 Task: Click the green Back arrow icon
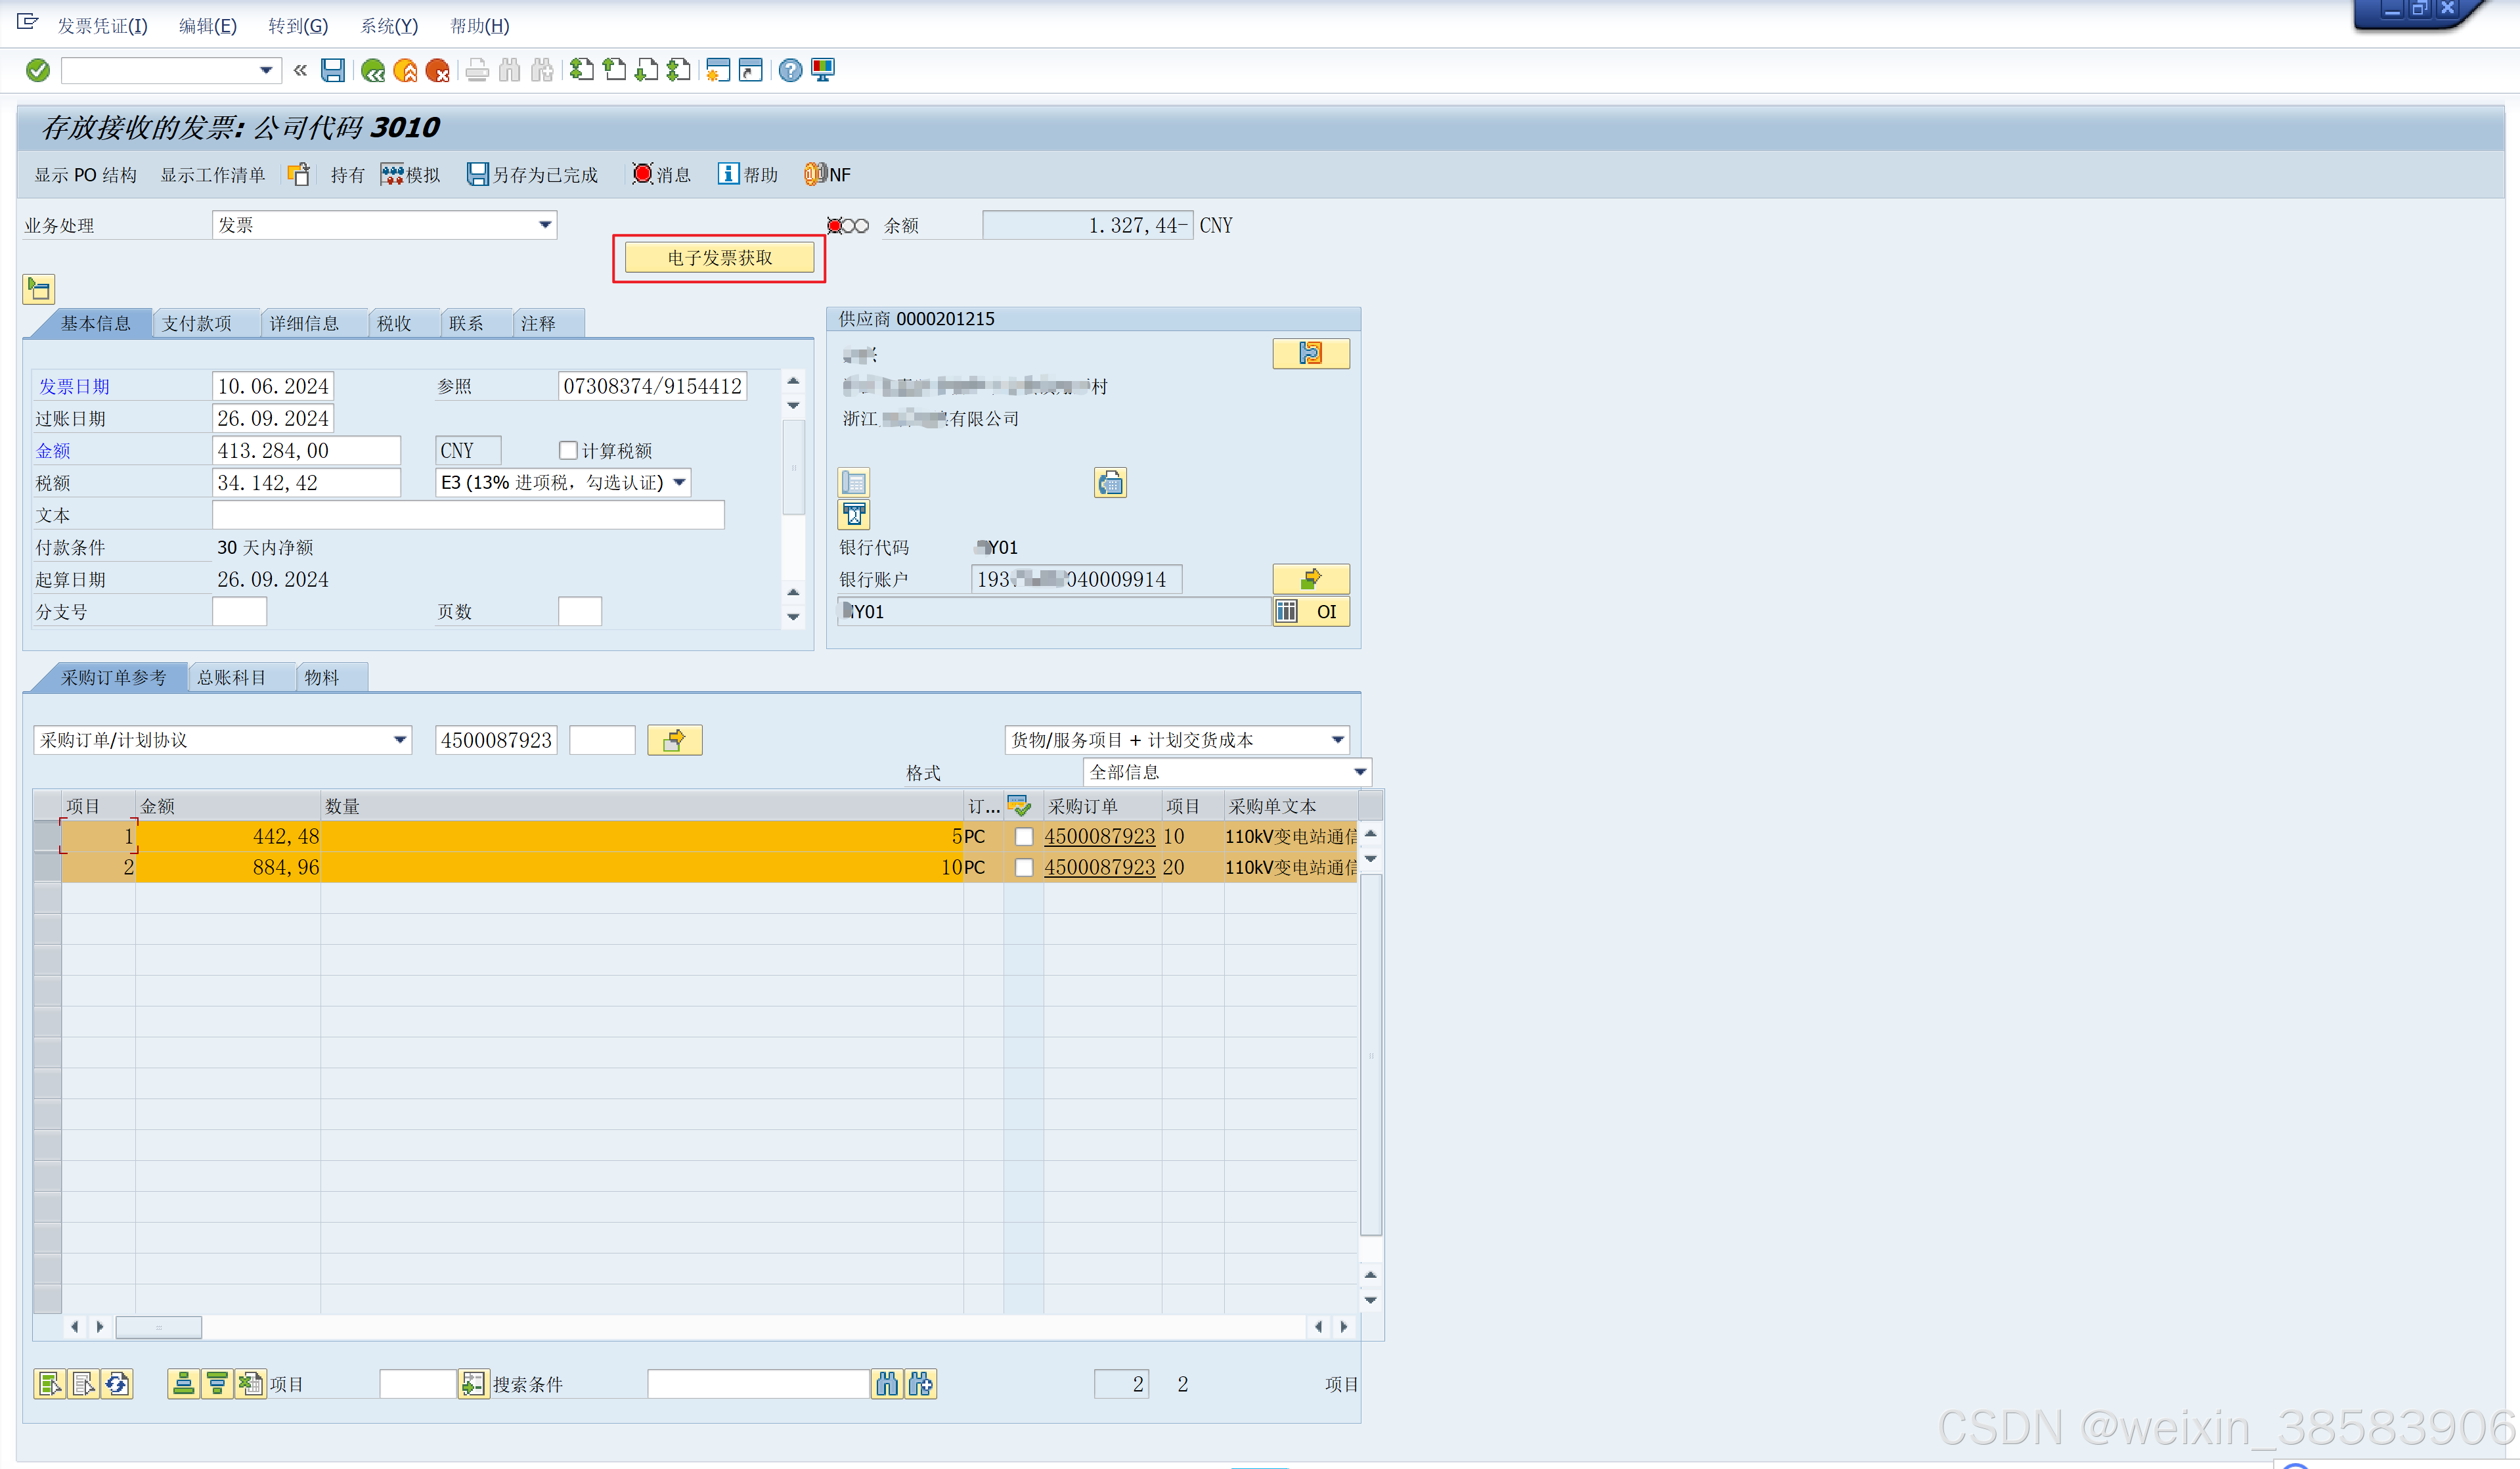(373, 70)
